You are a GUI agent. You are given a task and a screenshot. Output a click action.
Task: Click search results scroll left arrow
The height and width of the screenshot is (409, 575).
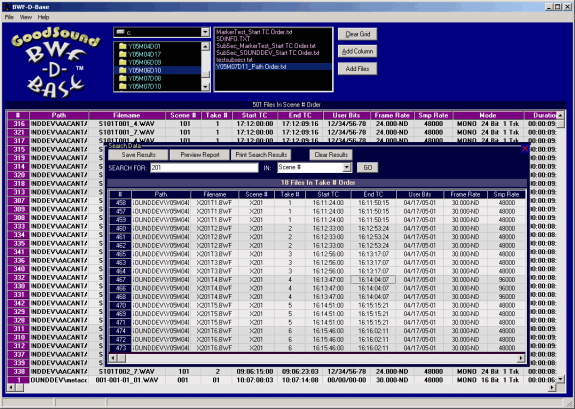pos(113,358)
